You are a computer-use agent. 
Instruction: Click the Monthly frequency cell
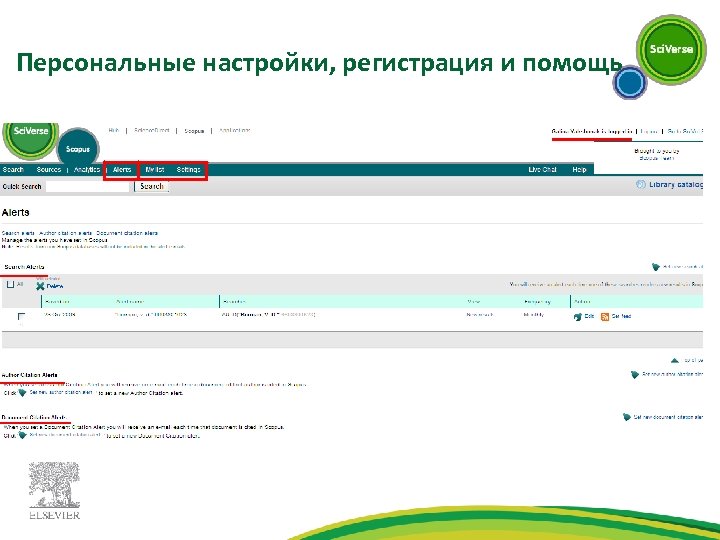(534, 315)
